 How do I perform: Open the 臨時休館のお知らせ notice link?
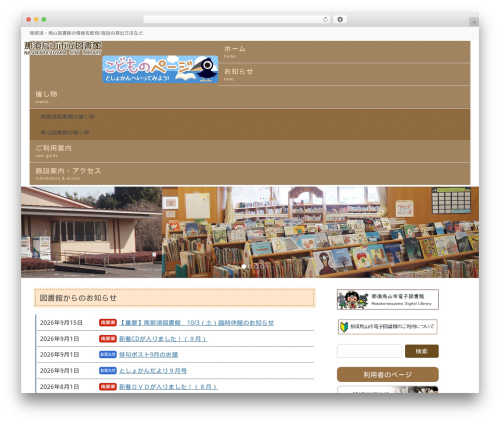196,323
